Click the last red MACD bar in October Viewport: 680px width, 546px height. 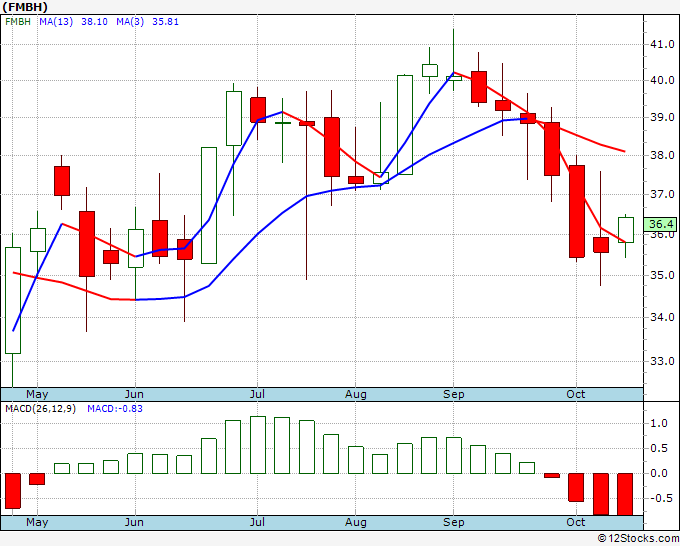tap(625, 494)
